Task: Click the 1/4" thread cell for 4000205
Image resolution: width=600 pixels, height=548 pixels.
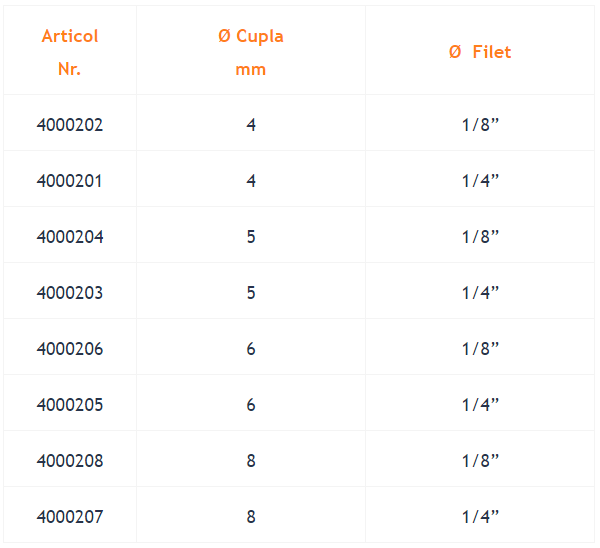Action: 480,405
